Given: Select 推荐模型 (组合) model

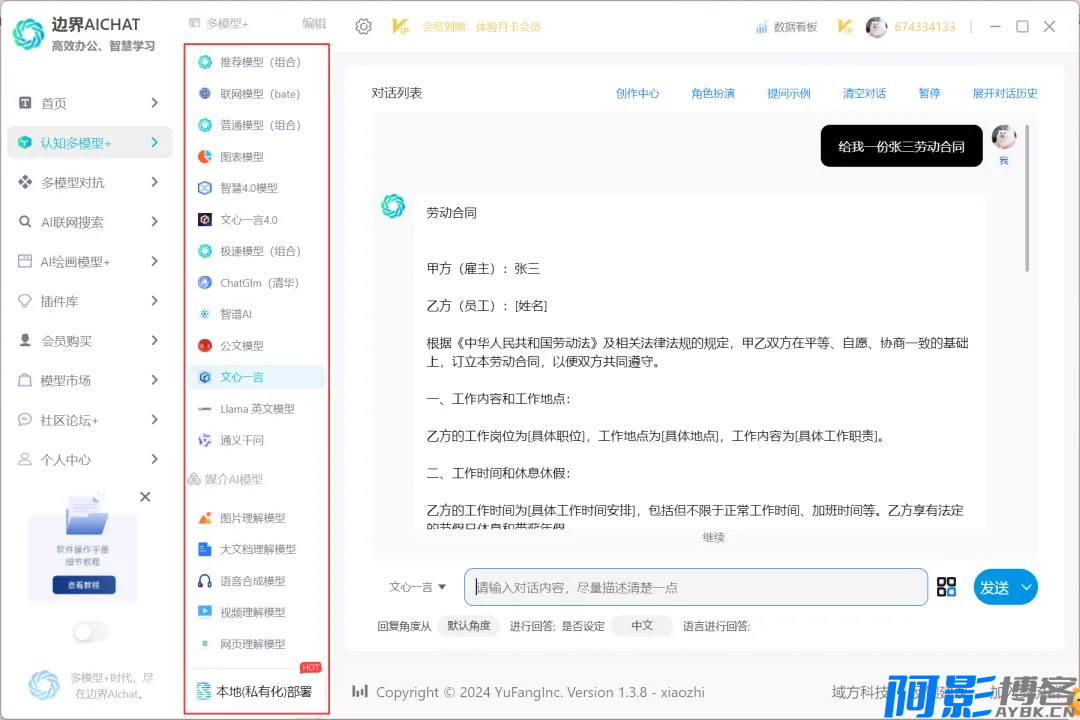Looking at the screenshot, I should (256, 62).
